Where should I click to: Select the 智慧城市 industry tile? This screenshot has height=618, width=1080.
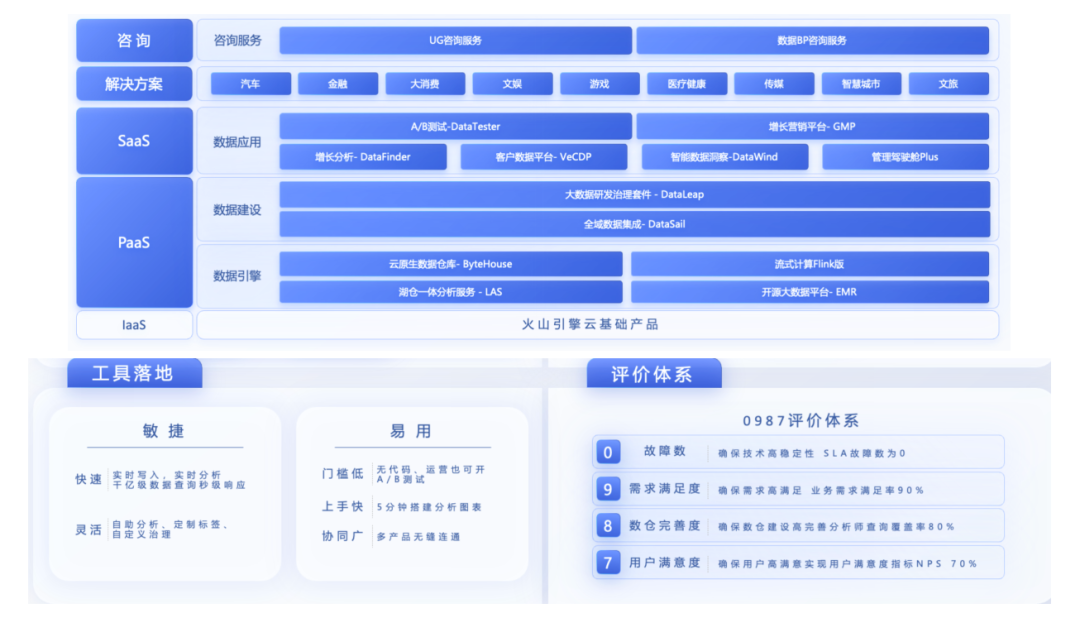[861, 84]
